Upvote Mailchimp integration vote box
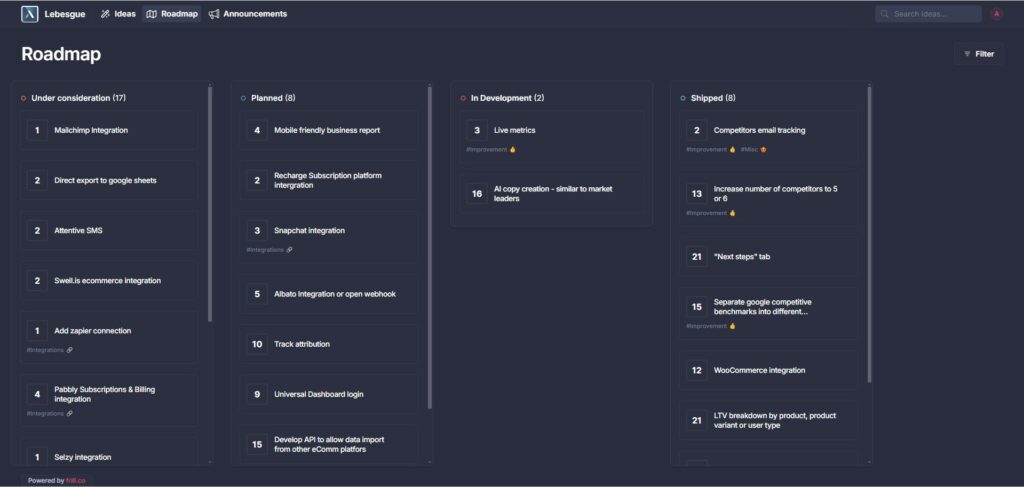The image size is (1024, 487). click(x=37, y=130)
